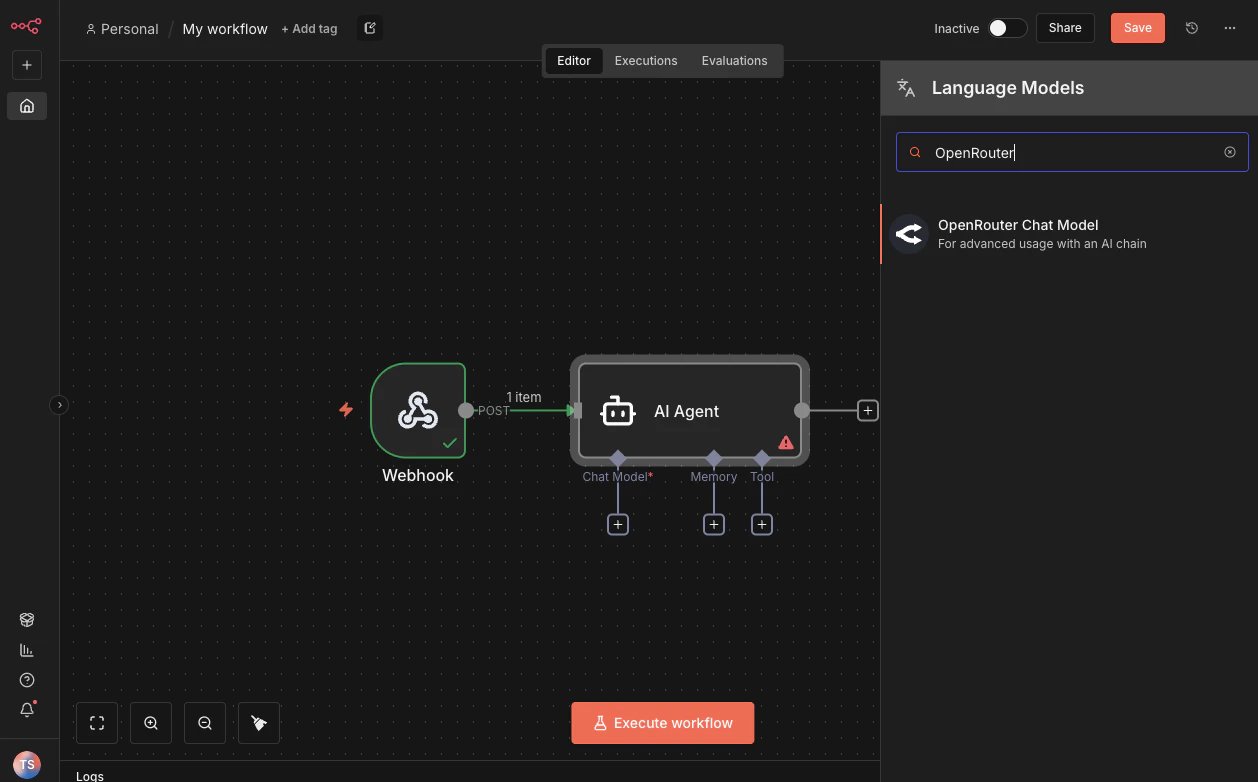Click the AI Agent output plus button

tap(868, 410)
